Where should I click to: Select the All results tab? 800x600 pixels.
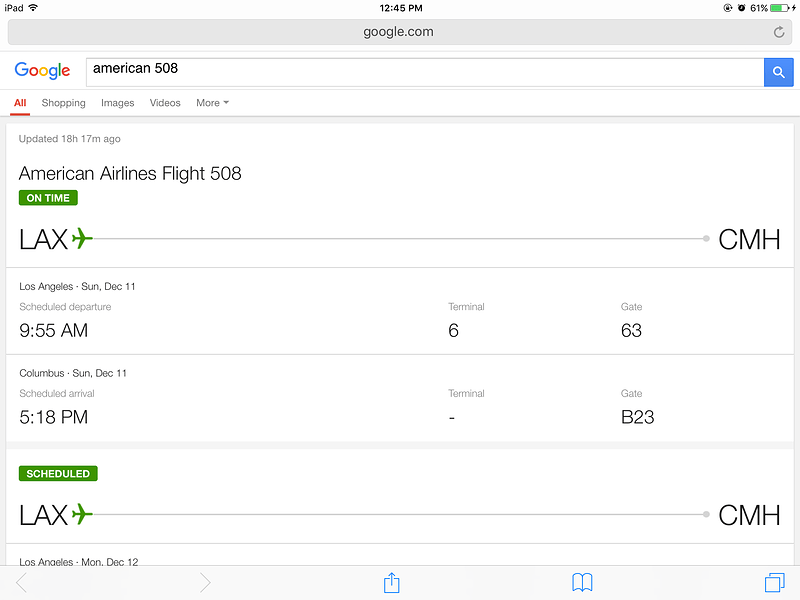point(20,103)
